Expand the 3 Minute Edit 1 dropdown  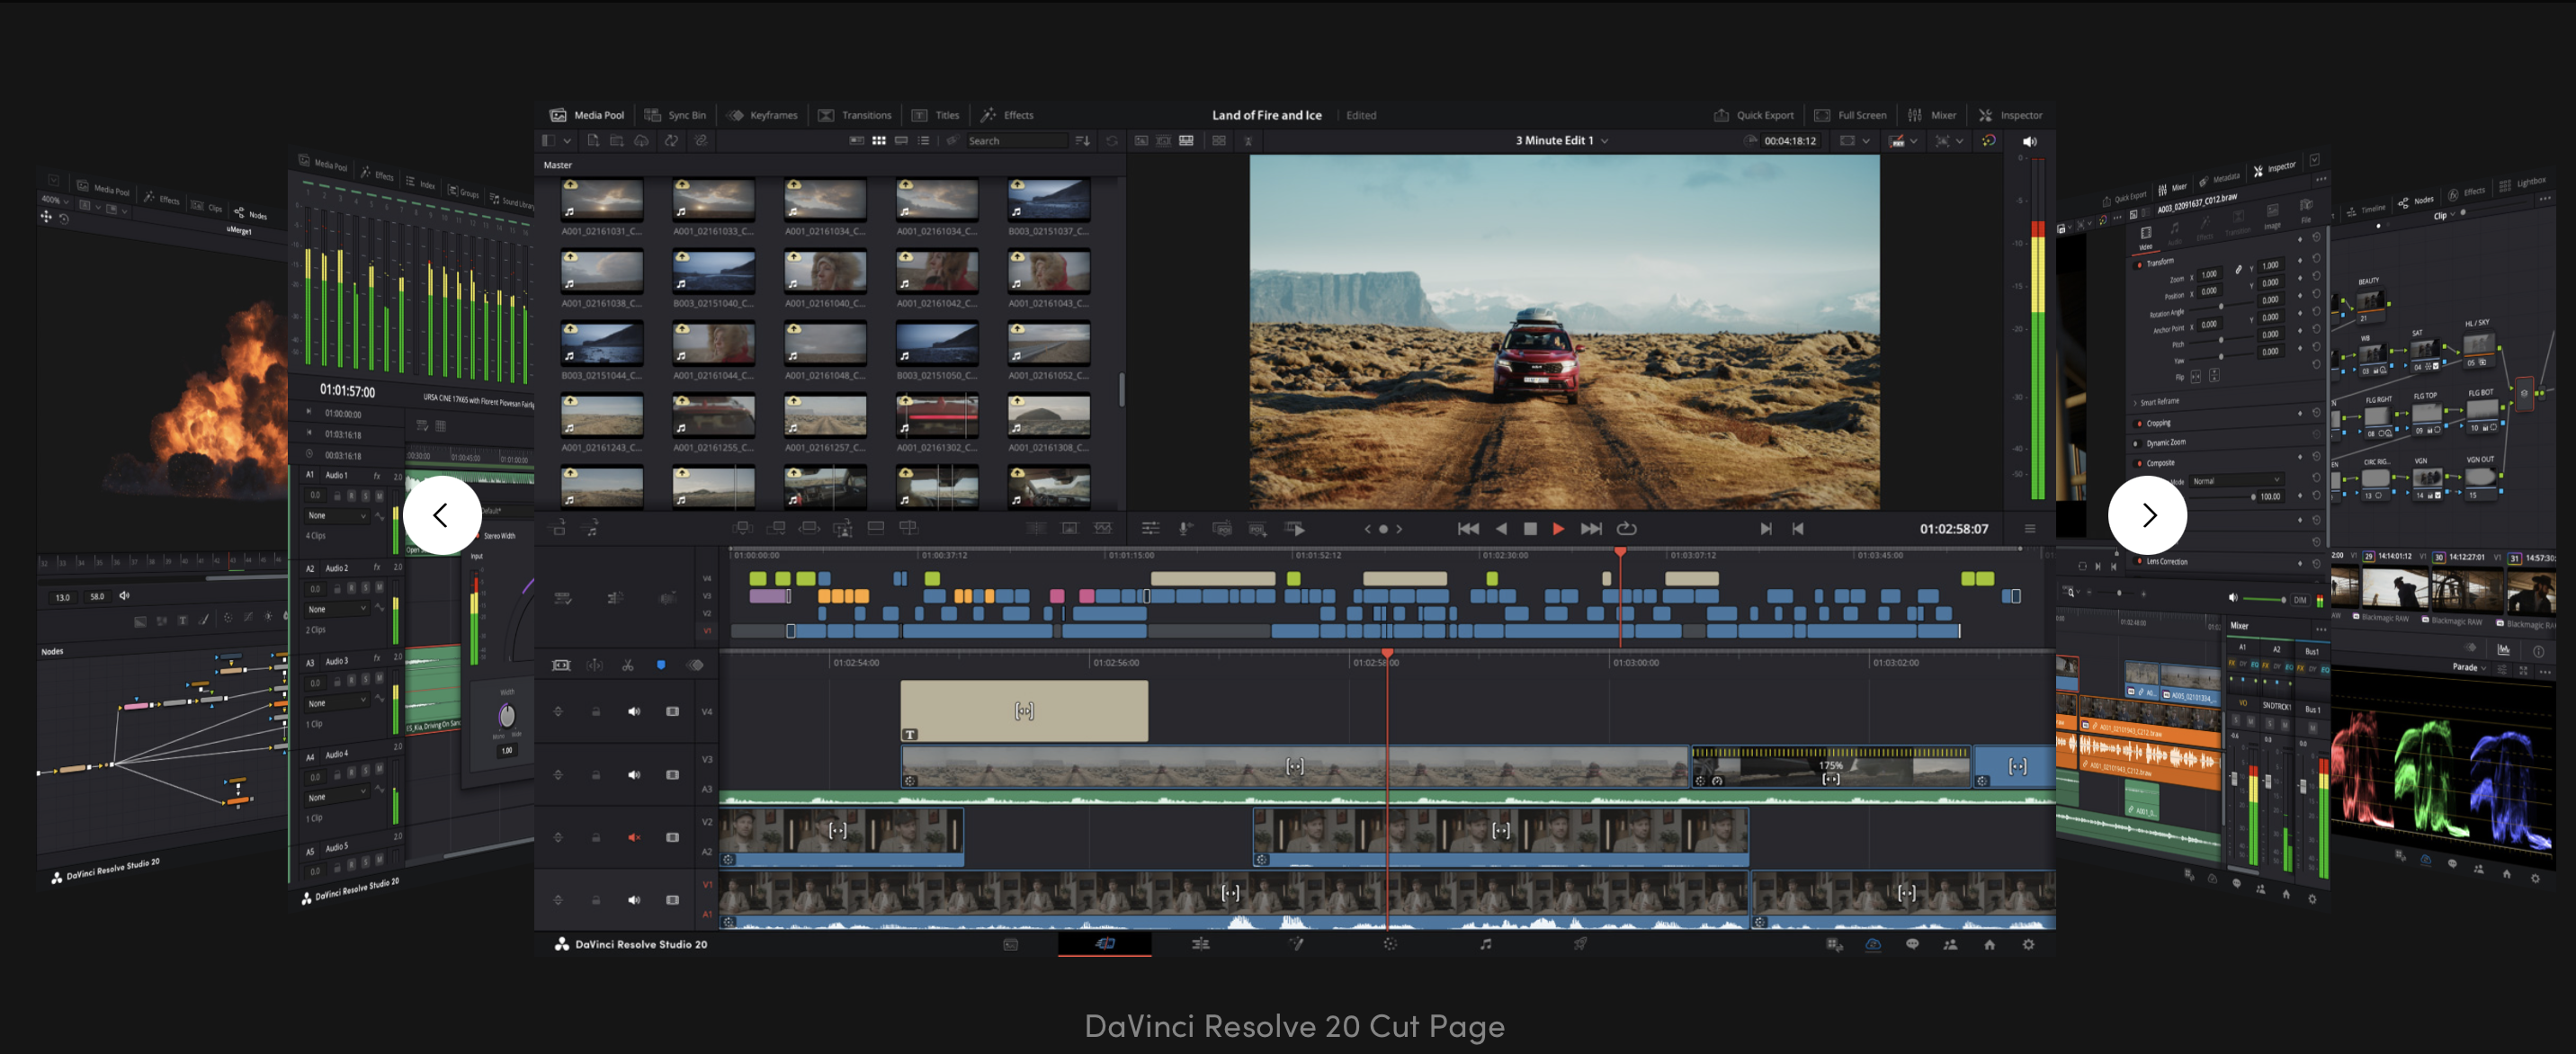tap(1605, 141)
